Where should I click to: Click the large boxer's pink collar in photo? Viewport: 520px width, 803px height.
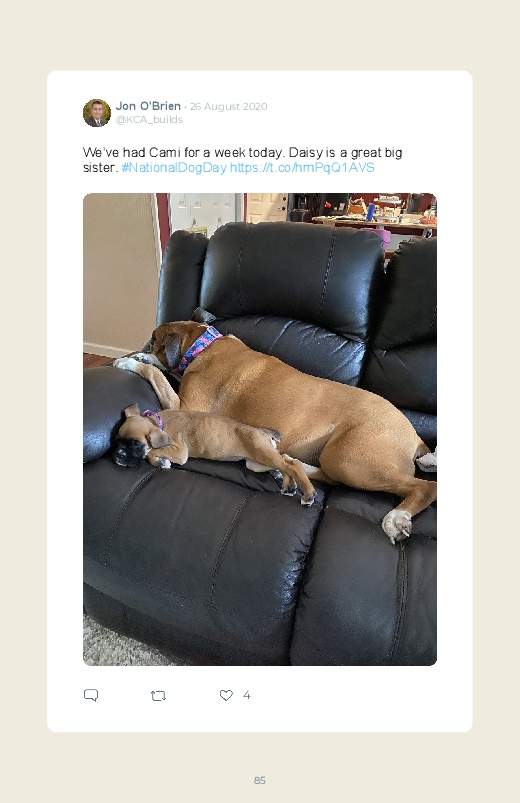[x=199, y=349]
